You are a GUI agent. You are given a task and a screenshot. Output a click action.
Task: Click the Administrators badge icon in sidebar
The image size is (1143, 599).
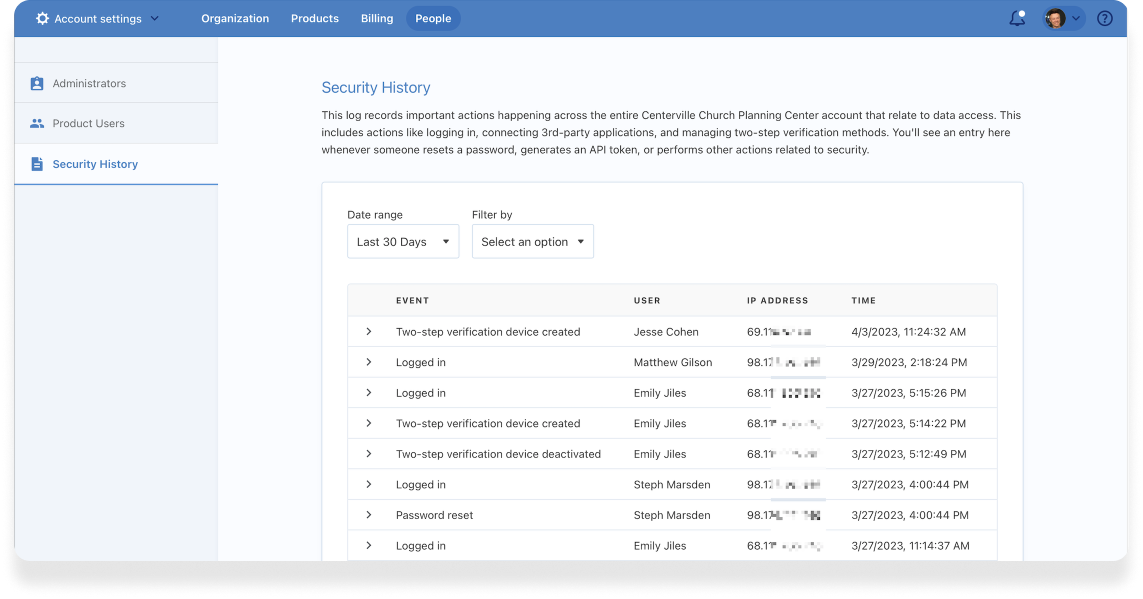[x=37, y=84]
